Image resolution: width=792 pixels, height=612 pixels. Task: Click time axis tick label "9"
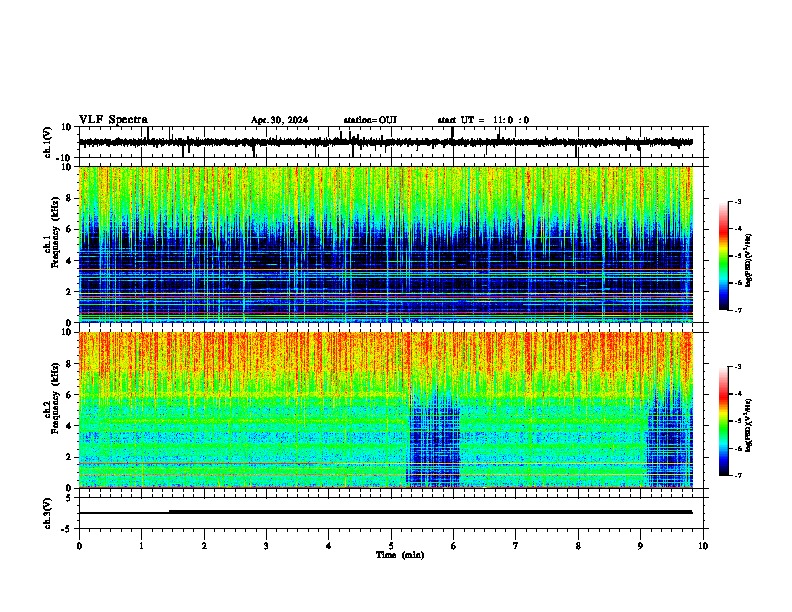coord(640,546)
